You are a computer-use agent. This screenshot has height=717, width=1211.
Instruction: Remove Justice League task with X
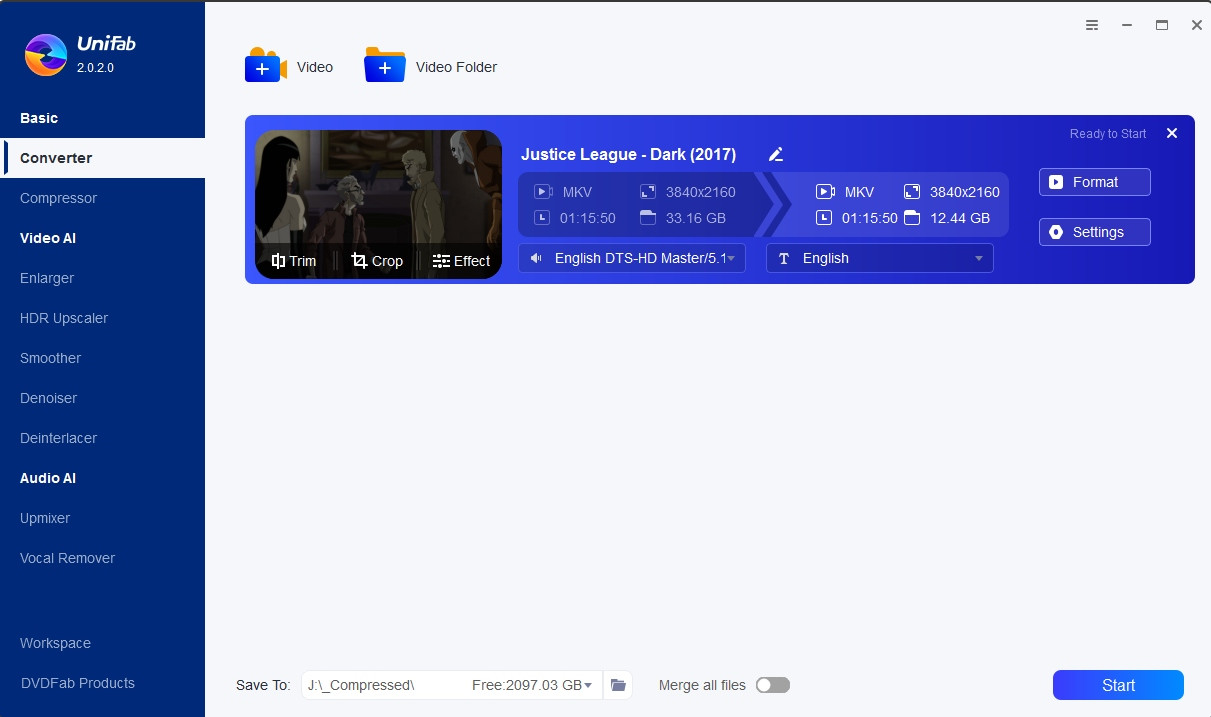pos(1172,133)
